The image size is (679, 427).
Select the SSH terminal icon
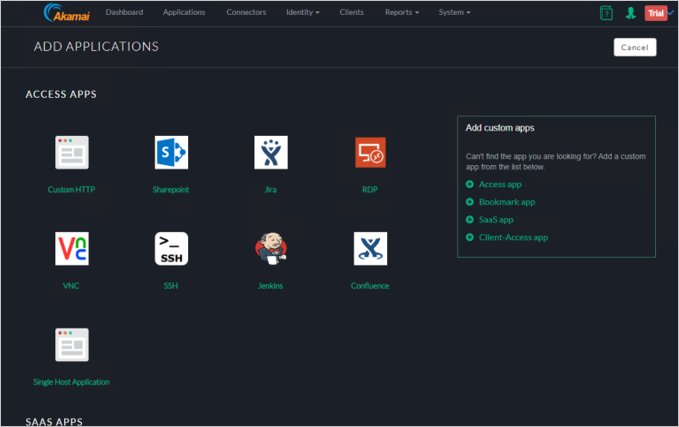coord(171,249)
